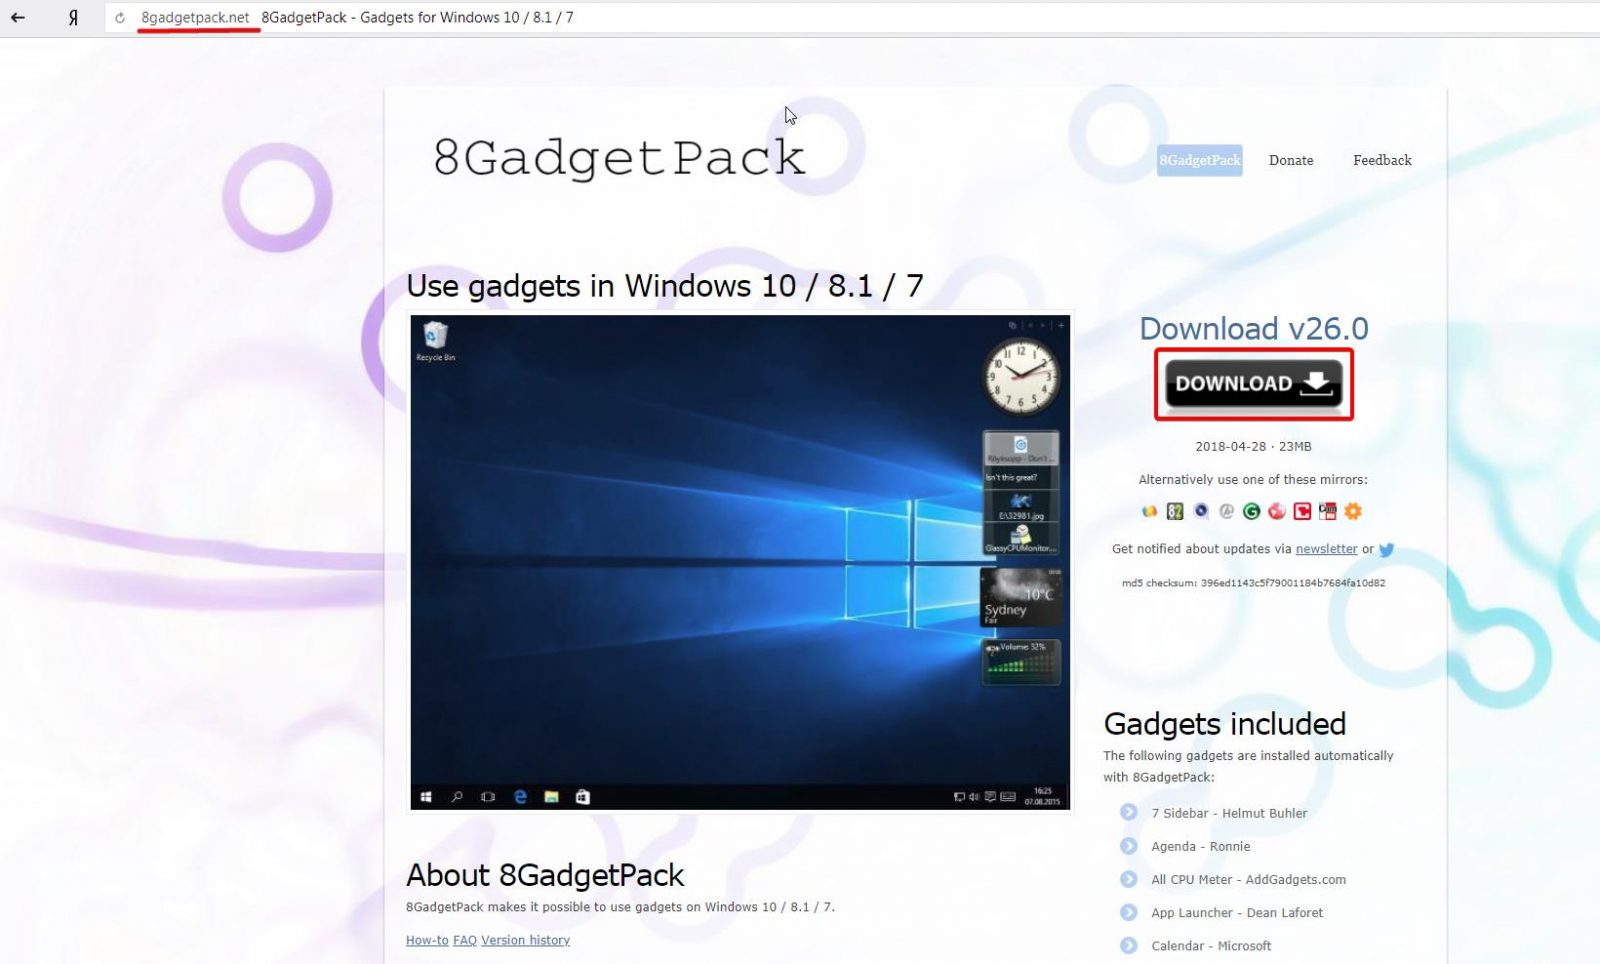The width and height of the screenshot is (1600, 964).
Task: Open the red-black Com mirror icon
Action: pyautogui.click(x=1327, y=511)
